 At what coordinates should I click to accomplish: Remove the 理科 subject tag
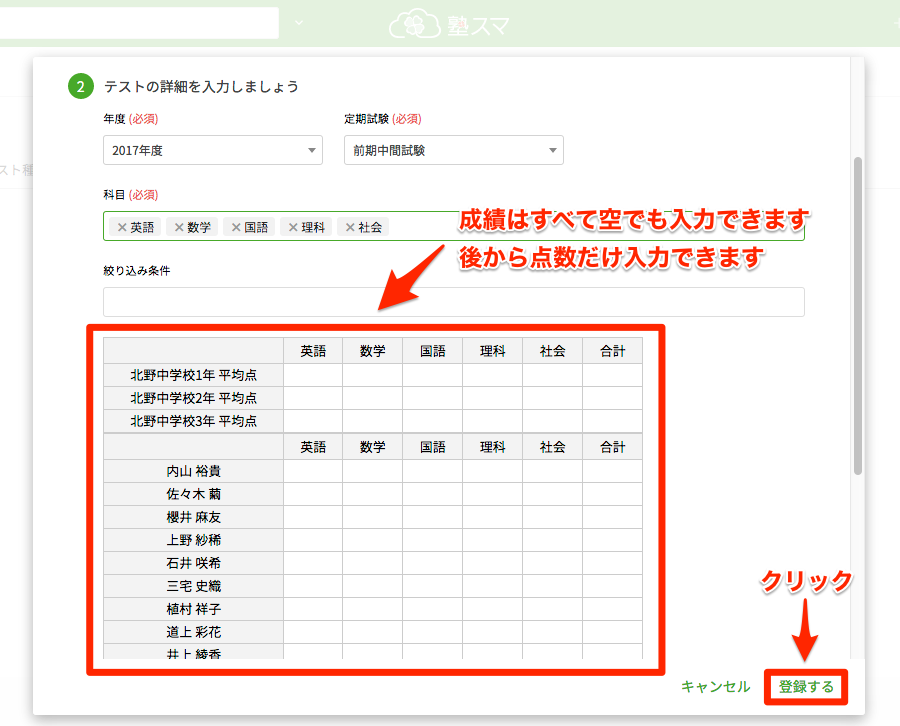coord(293,228)
